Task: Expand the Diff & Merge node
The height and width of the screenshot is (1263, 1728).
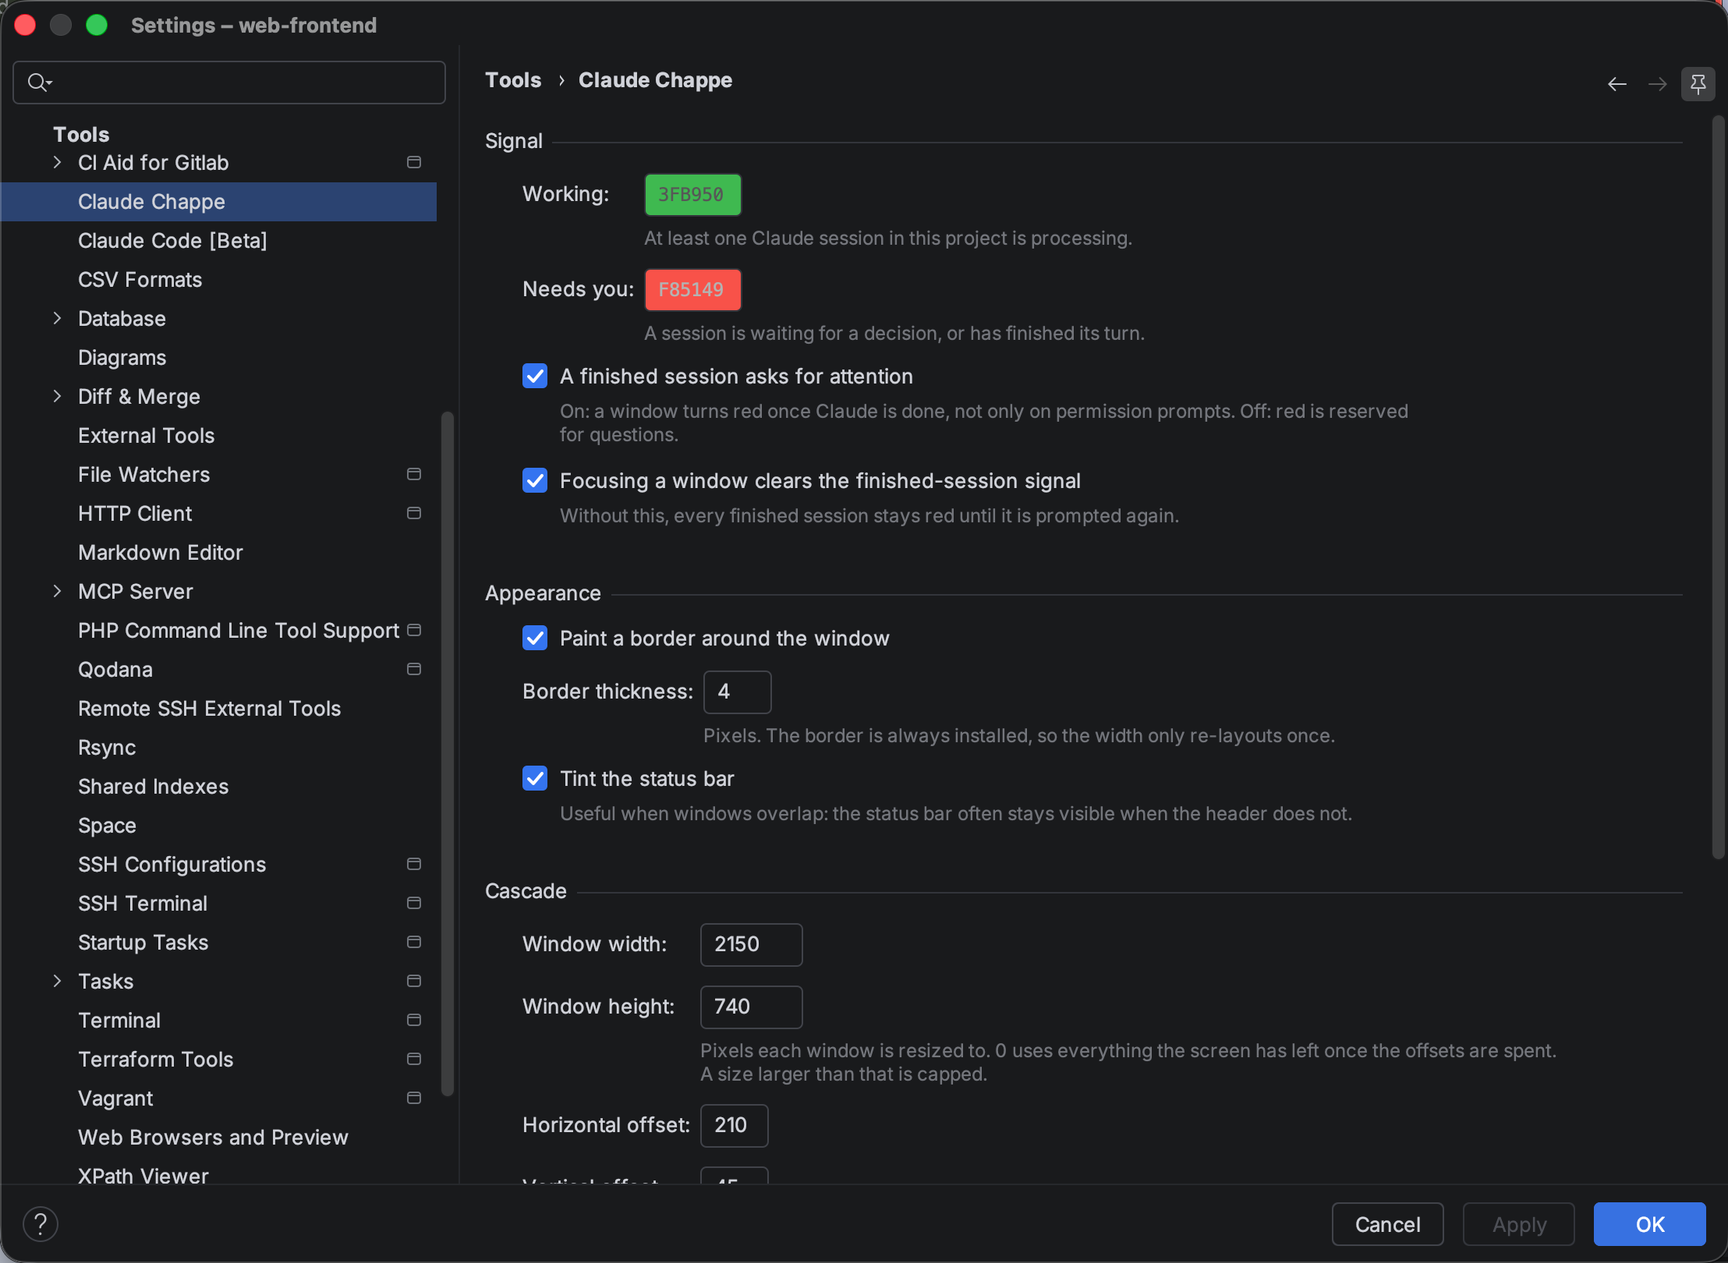Action: tap(57, 396)
